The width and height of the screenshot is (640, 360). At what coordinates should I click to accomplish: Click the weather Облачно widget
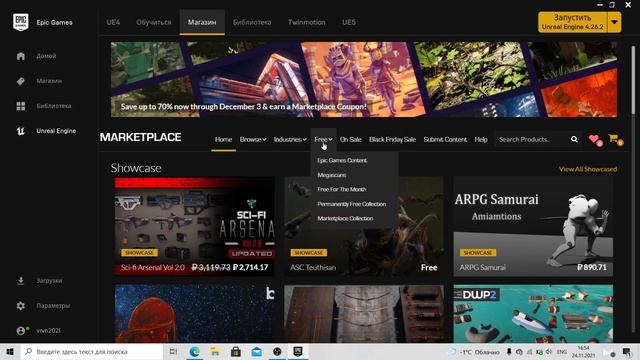pos(475,351)
